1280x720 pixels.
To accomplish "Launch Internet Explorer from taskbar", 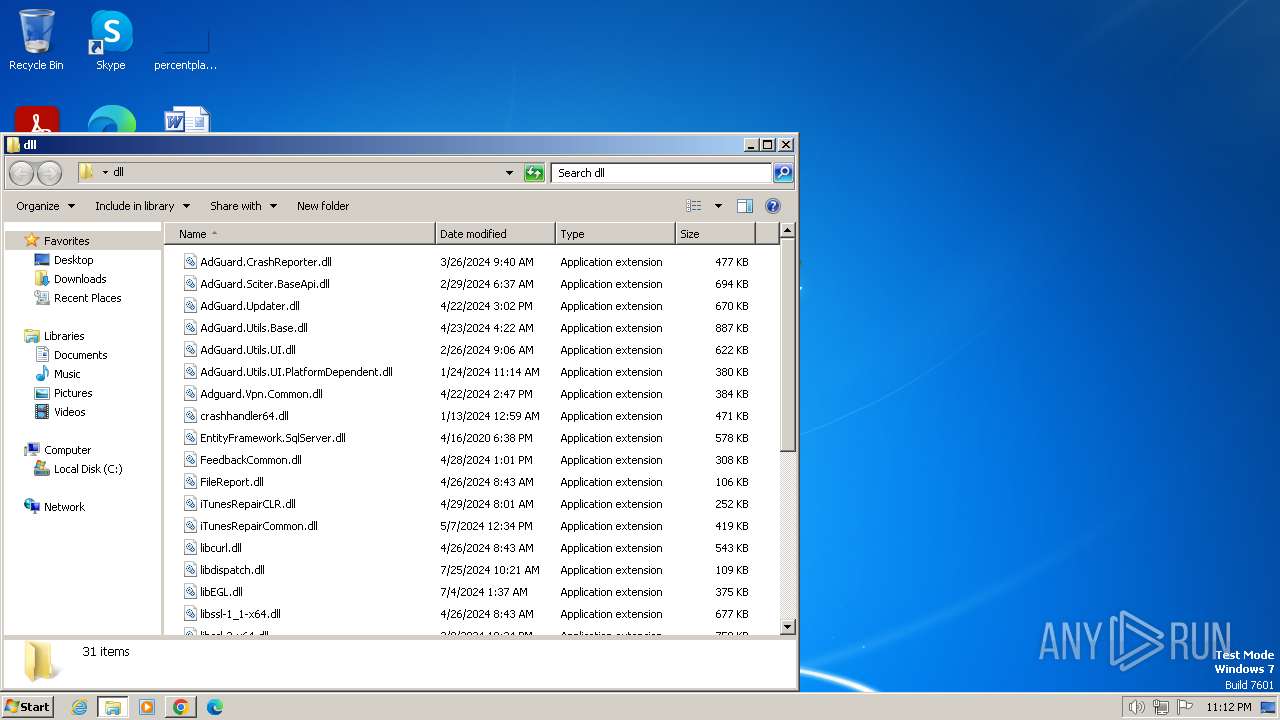I will (79, 707).
